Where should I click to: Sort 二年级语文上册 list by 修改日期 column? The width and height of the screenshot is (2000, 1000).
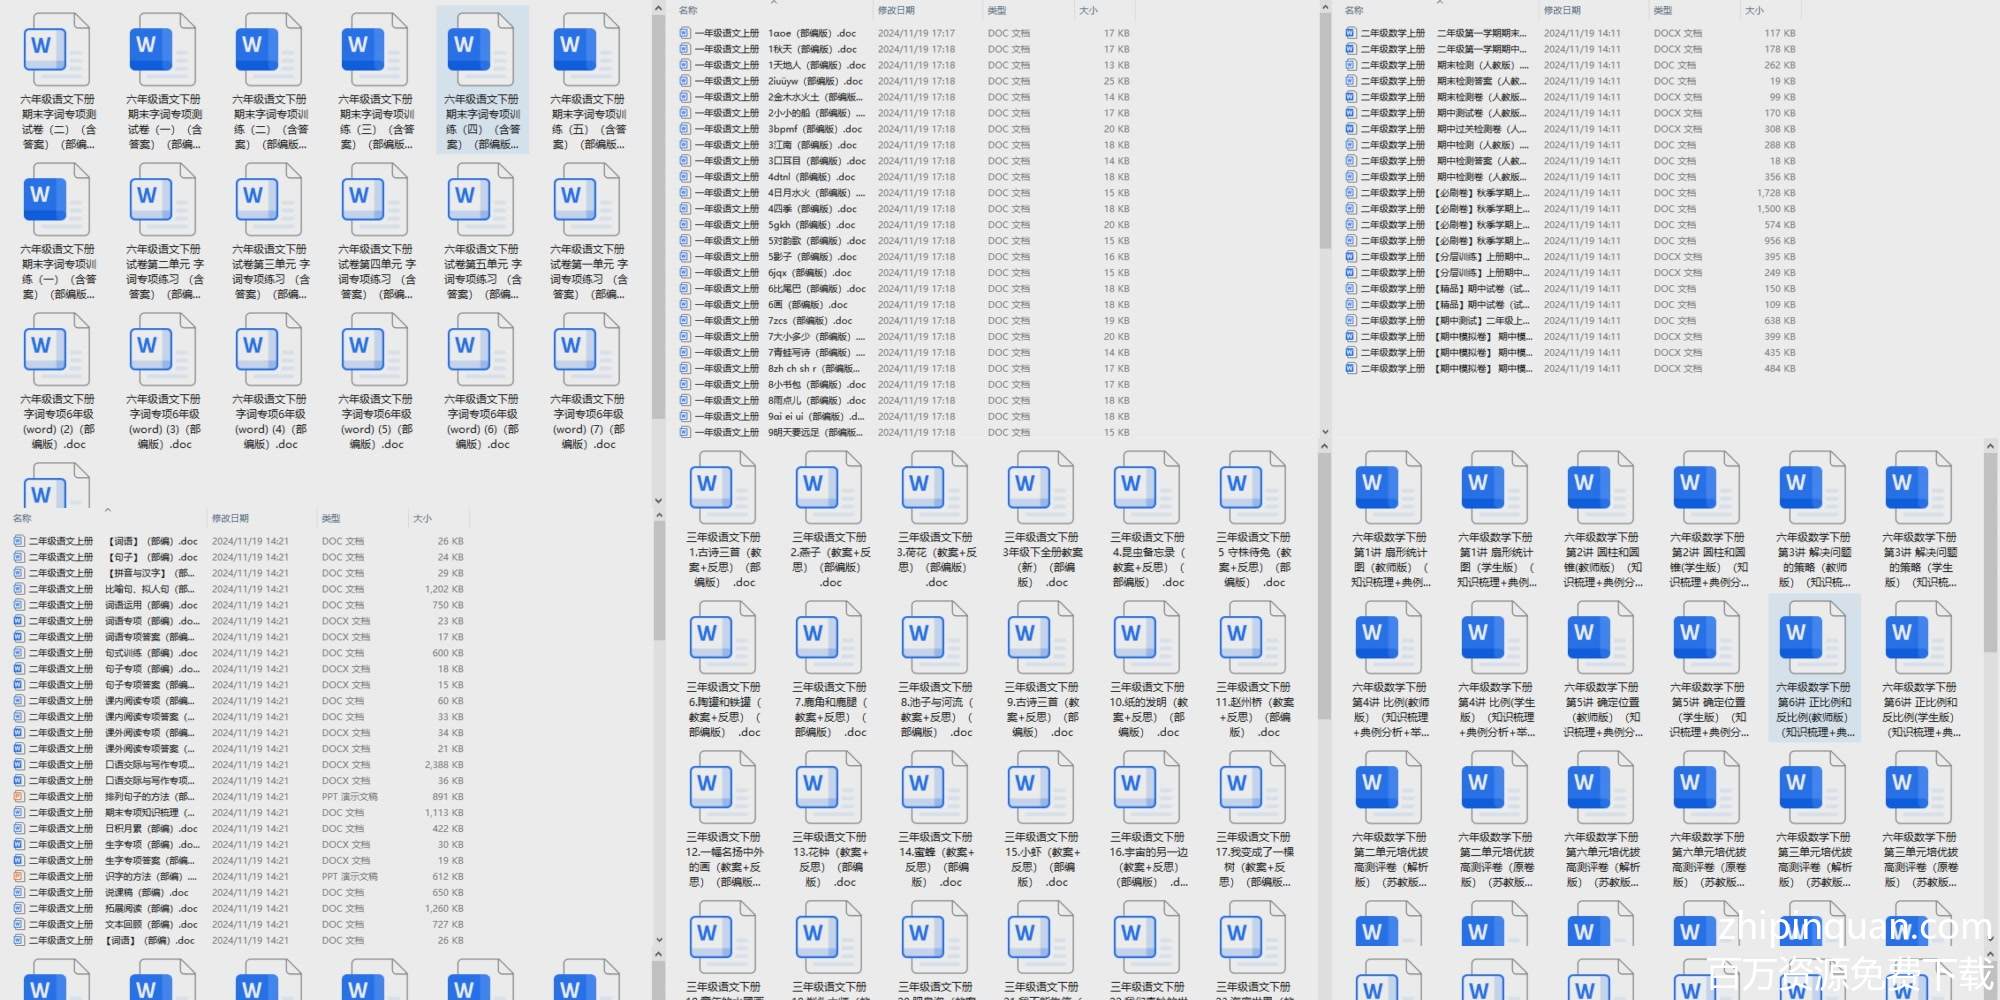(230, 519)
